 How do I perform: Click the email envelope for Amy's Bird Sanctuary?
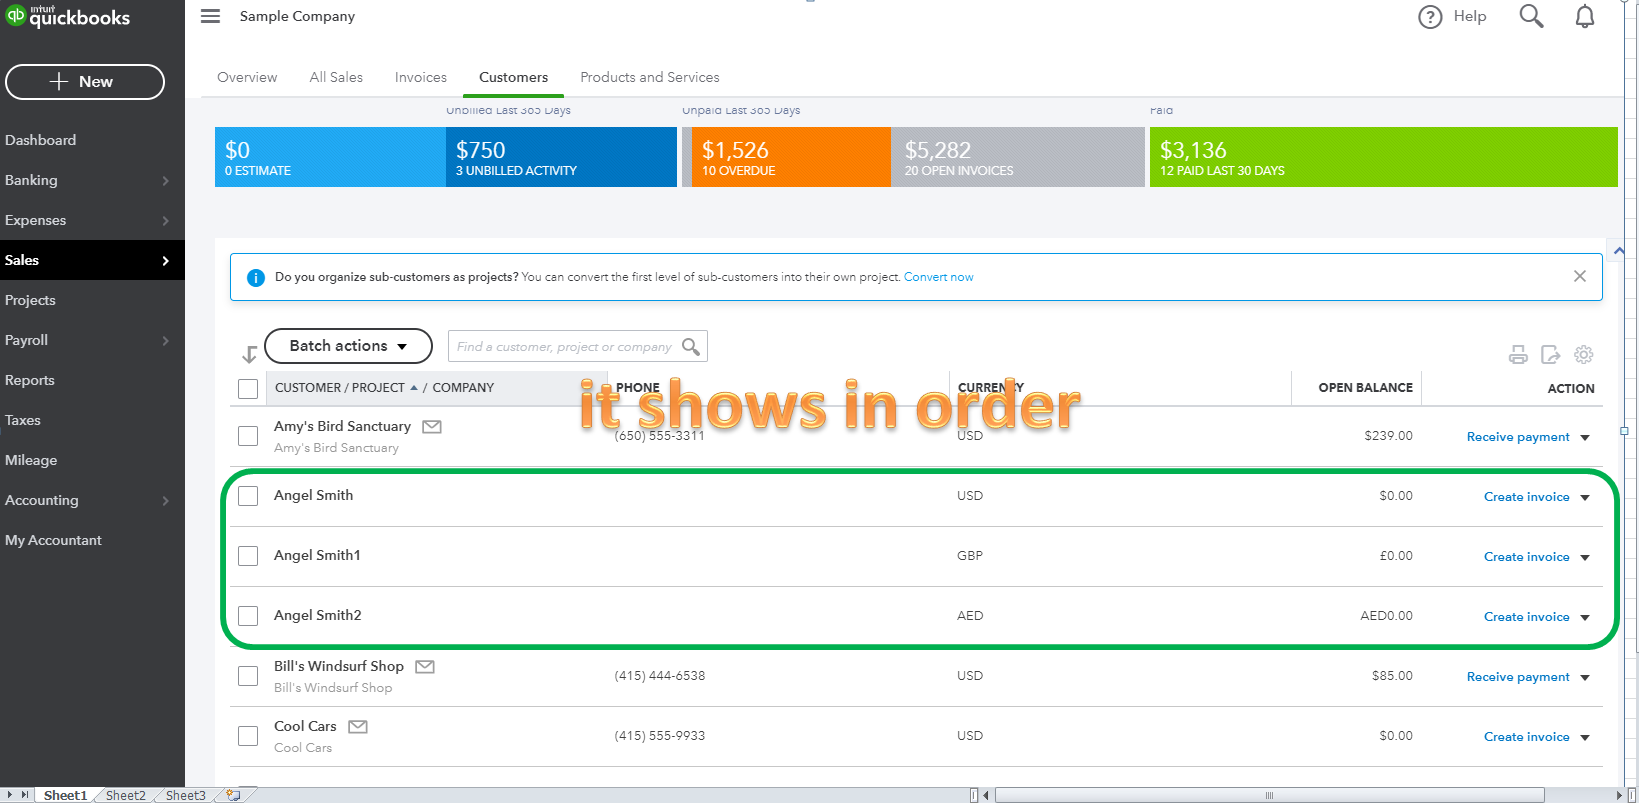pos(432,427)
